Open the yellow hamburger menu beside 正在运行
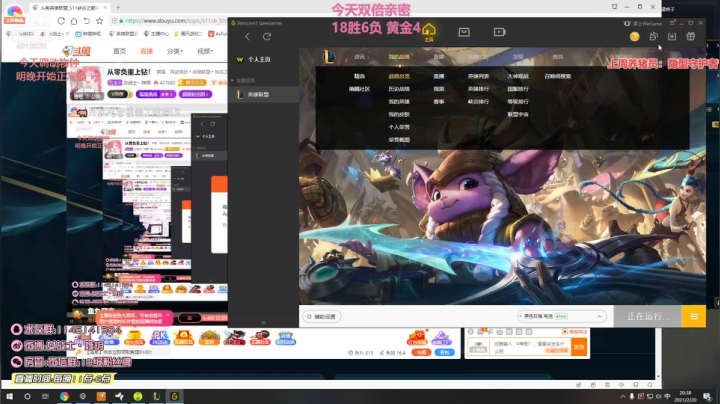The image size is (720, 404). point(693,316)
